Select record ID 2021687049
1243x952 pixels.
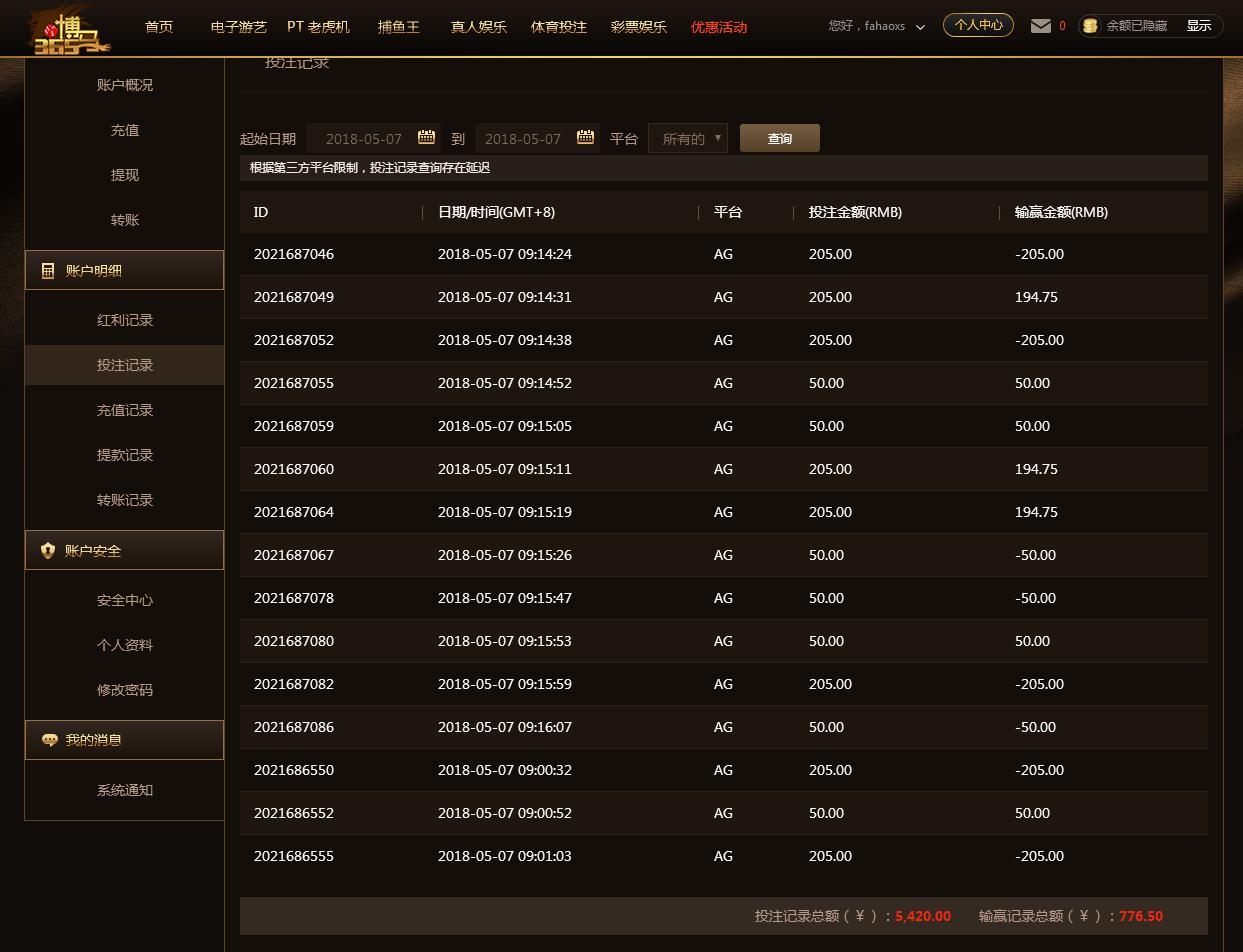pos(294,297)
